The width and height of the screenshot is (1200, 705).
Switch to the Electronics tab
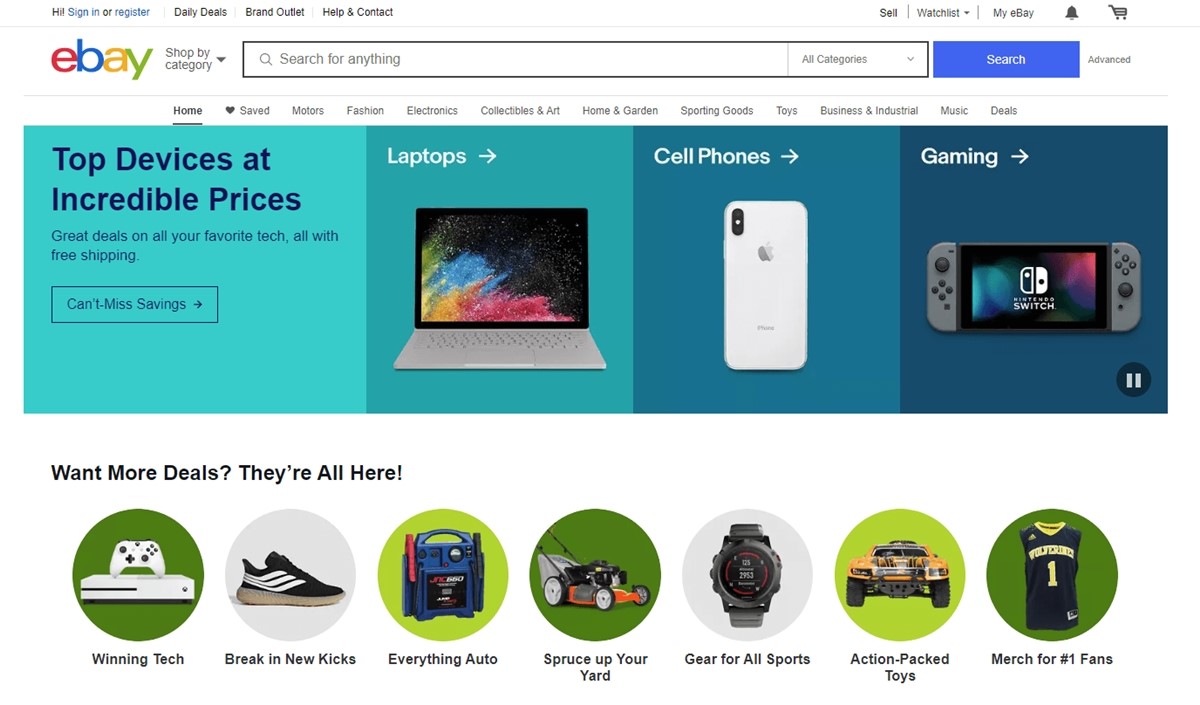tap(432, 111)
